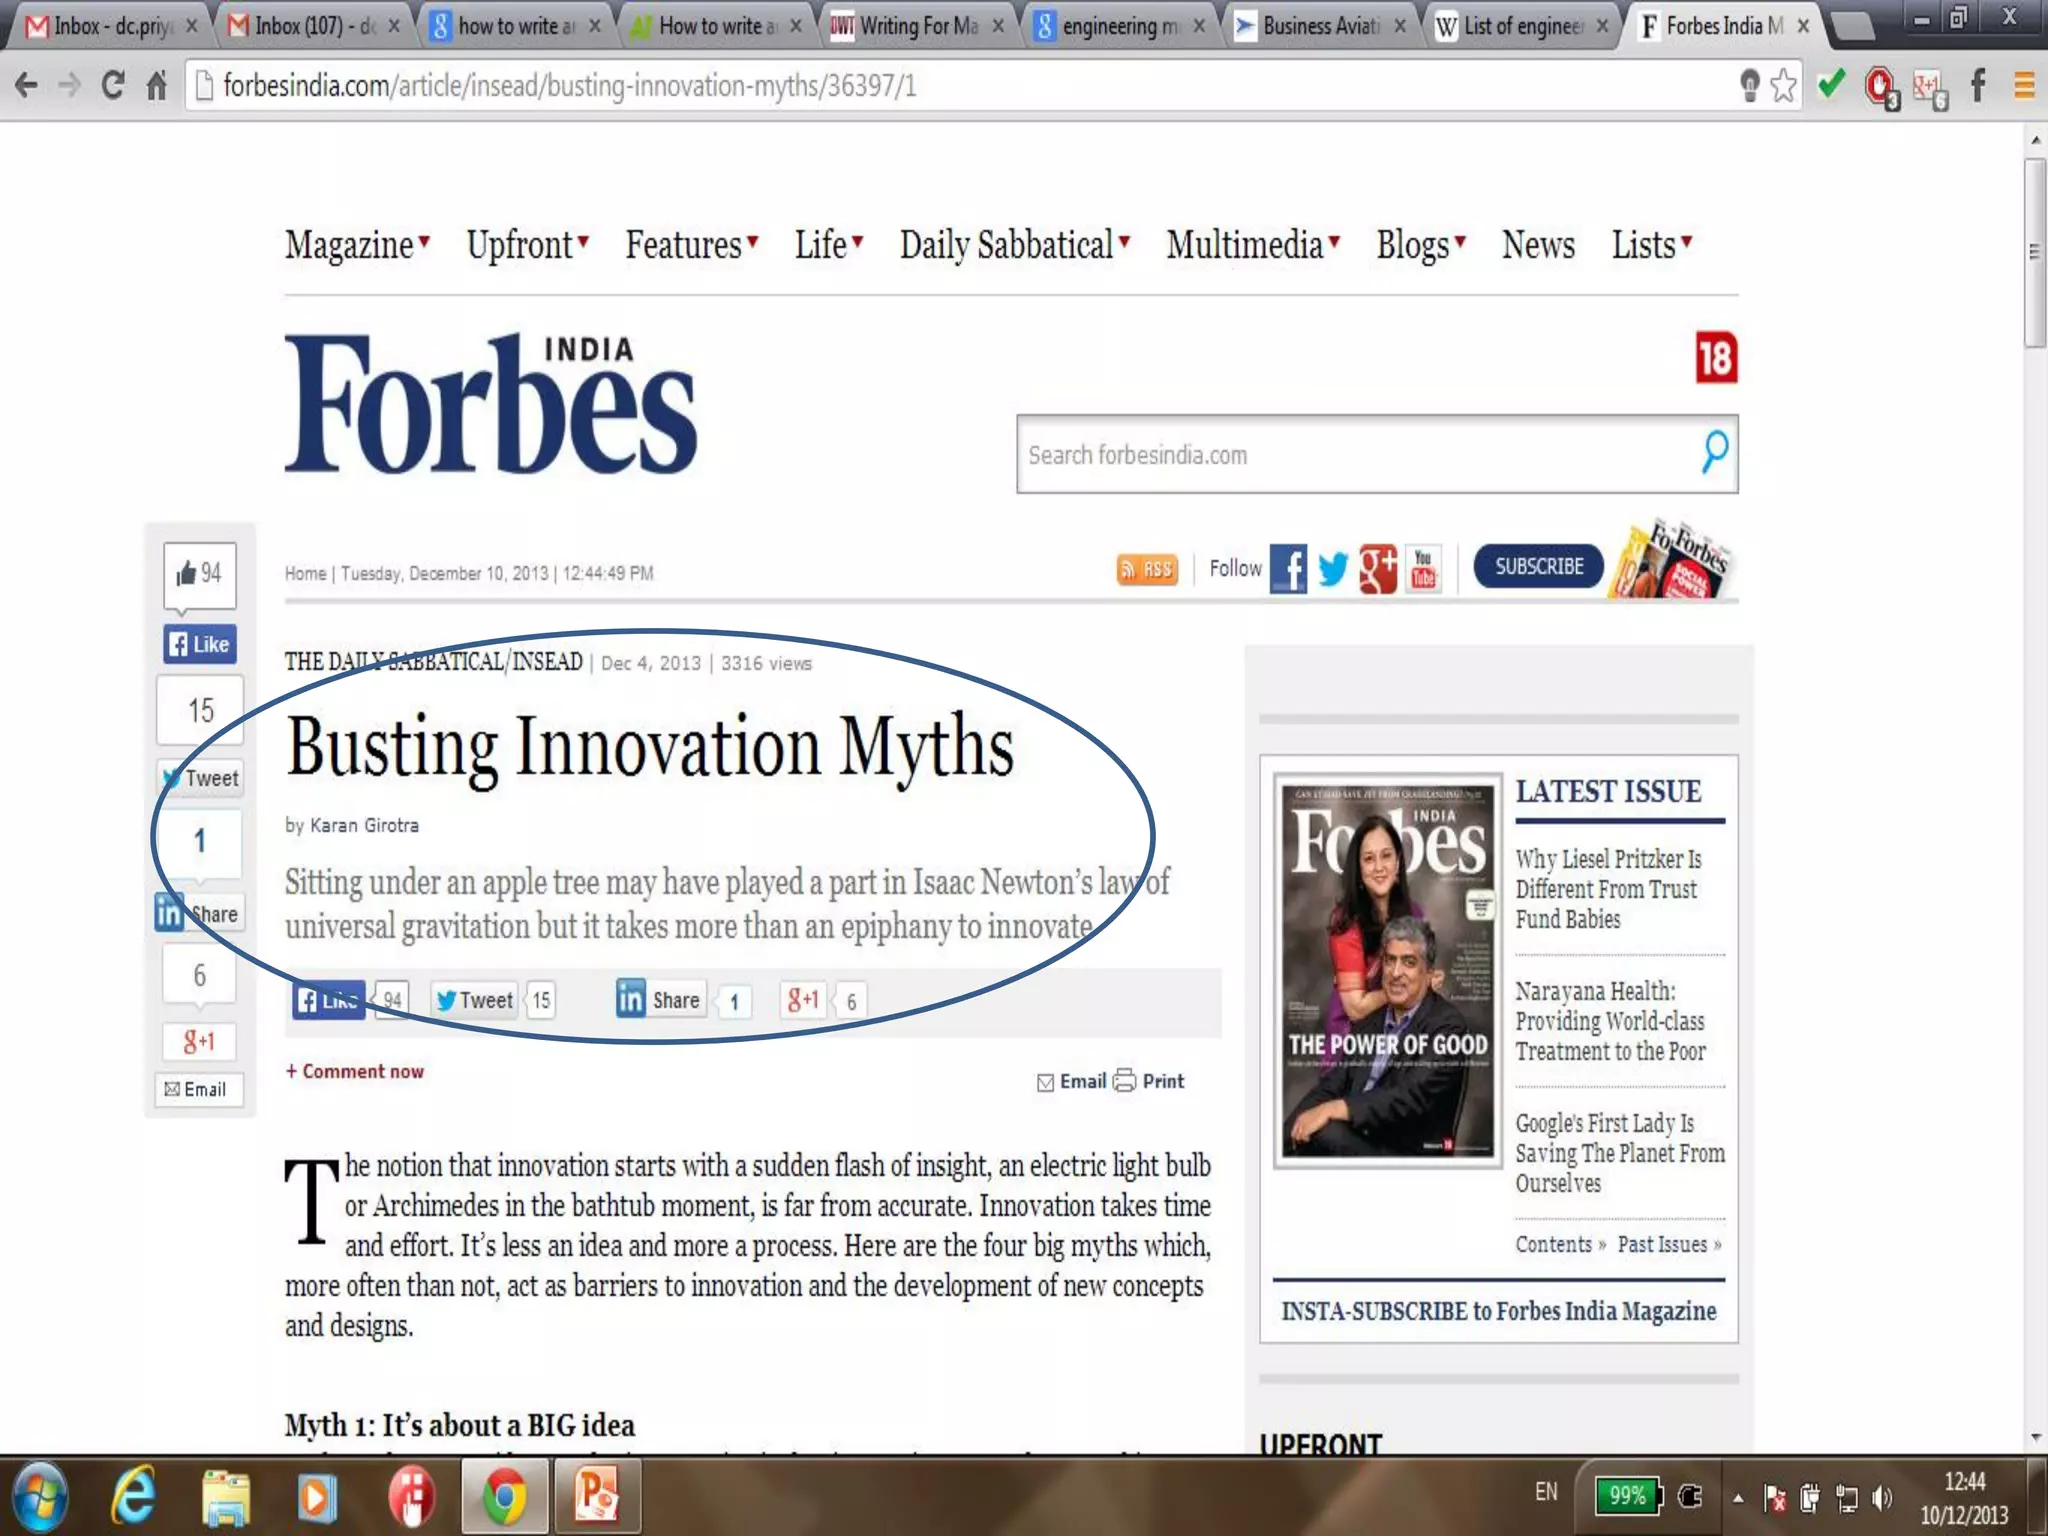
Task: Click the Twitter bird follow icon
Action: (1333, 569)
